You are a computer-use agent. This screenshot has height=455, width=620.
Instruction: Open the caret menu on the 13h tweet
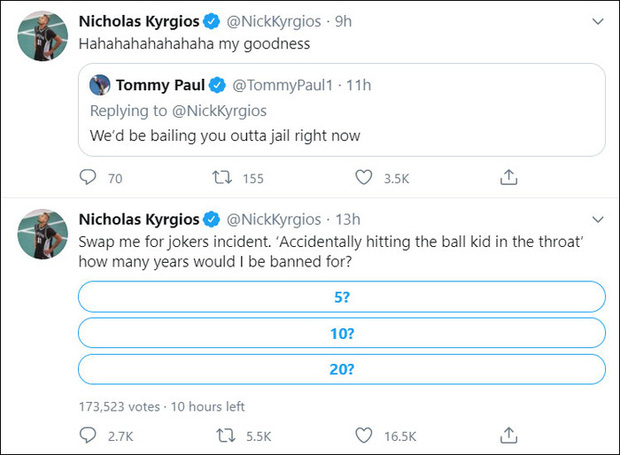[x=598, y=219]
